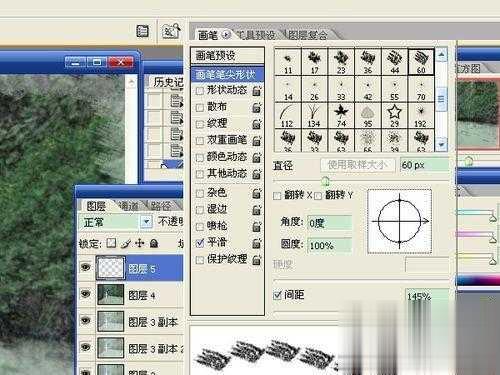Screen dimensions: 500x375
Task: Open the 画笔 palette flyout menu arrow
Action: point(226,34)
